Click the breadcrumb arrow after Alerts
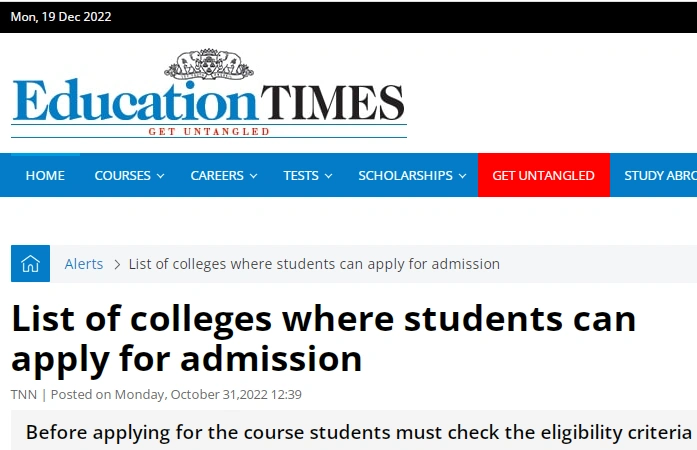The image size is (697, 450). coord(117,265)
